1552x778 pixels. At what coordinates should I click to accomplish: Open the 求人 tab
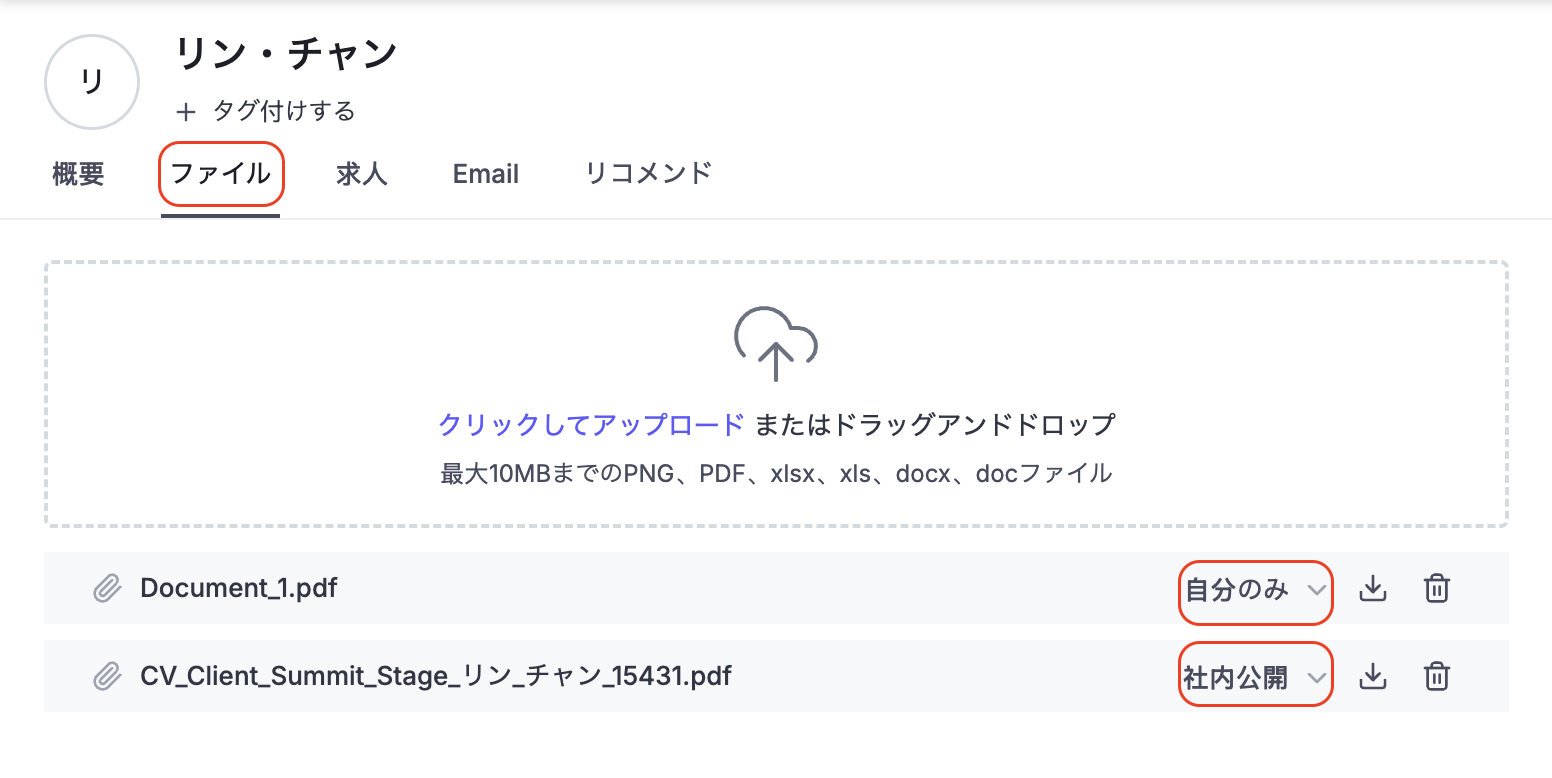tap(362, 174)
